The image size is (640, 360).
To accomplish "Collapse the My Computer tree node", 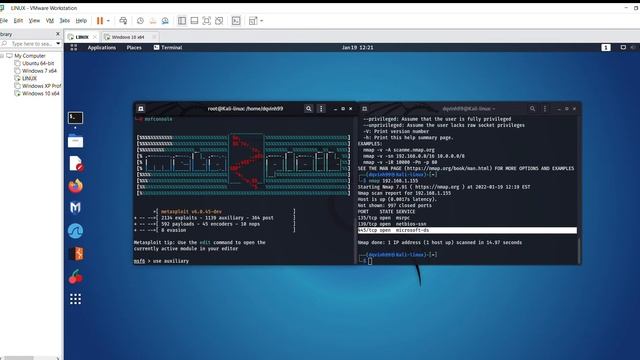I will click(2, 56).
